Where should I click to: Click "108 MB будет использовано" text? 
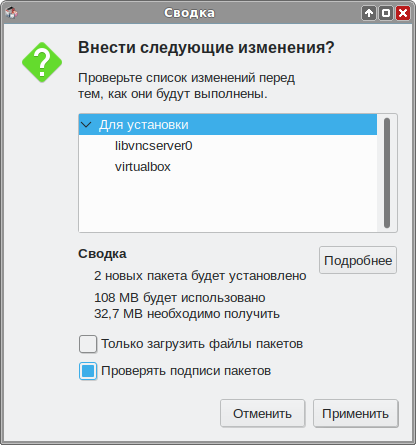(x=180, y=297)
